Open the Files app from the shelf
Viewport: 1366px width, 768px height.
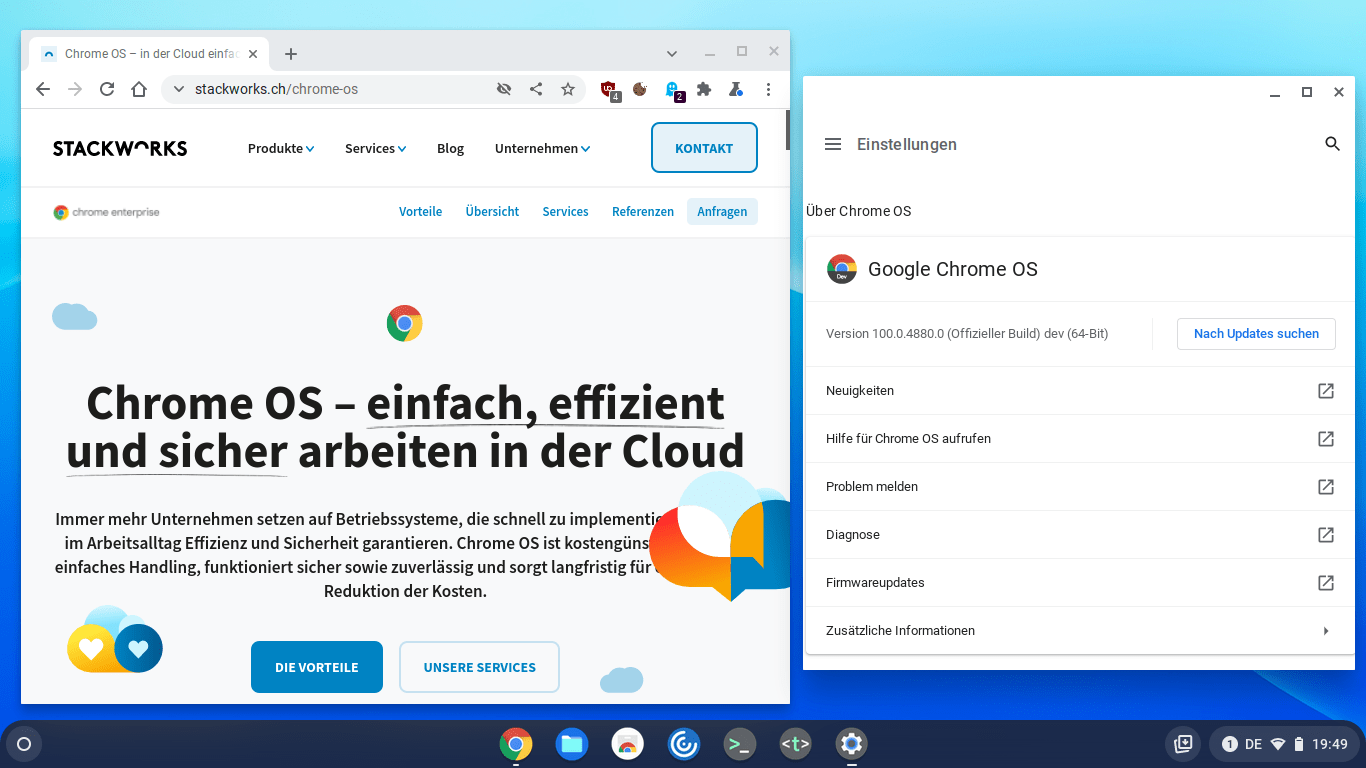572,744
